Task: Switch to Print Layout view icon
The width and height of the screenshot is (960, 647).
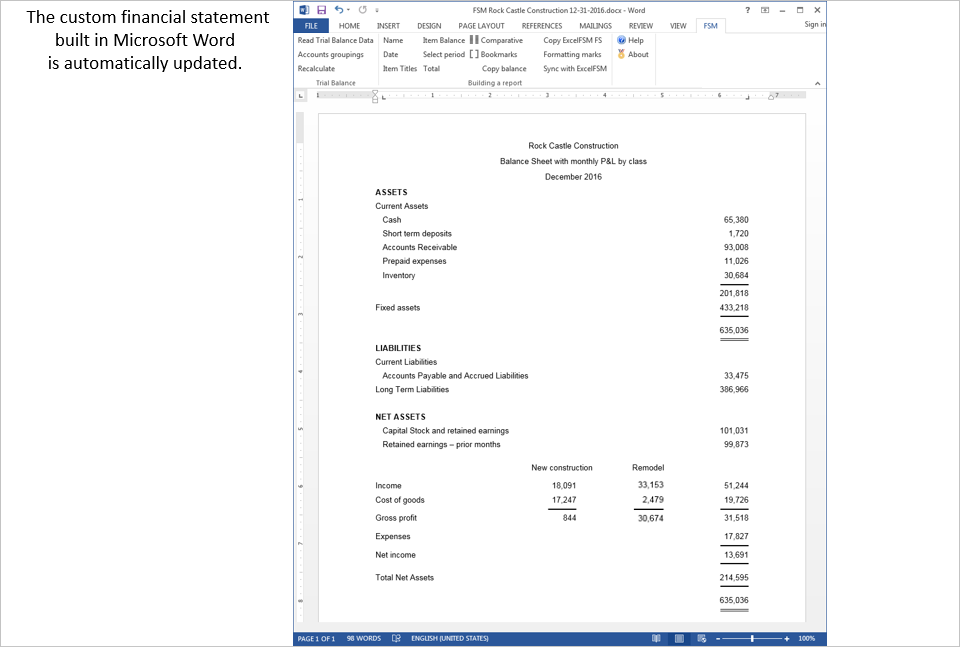Action: [679, 638]
